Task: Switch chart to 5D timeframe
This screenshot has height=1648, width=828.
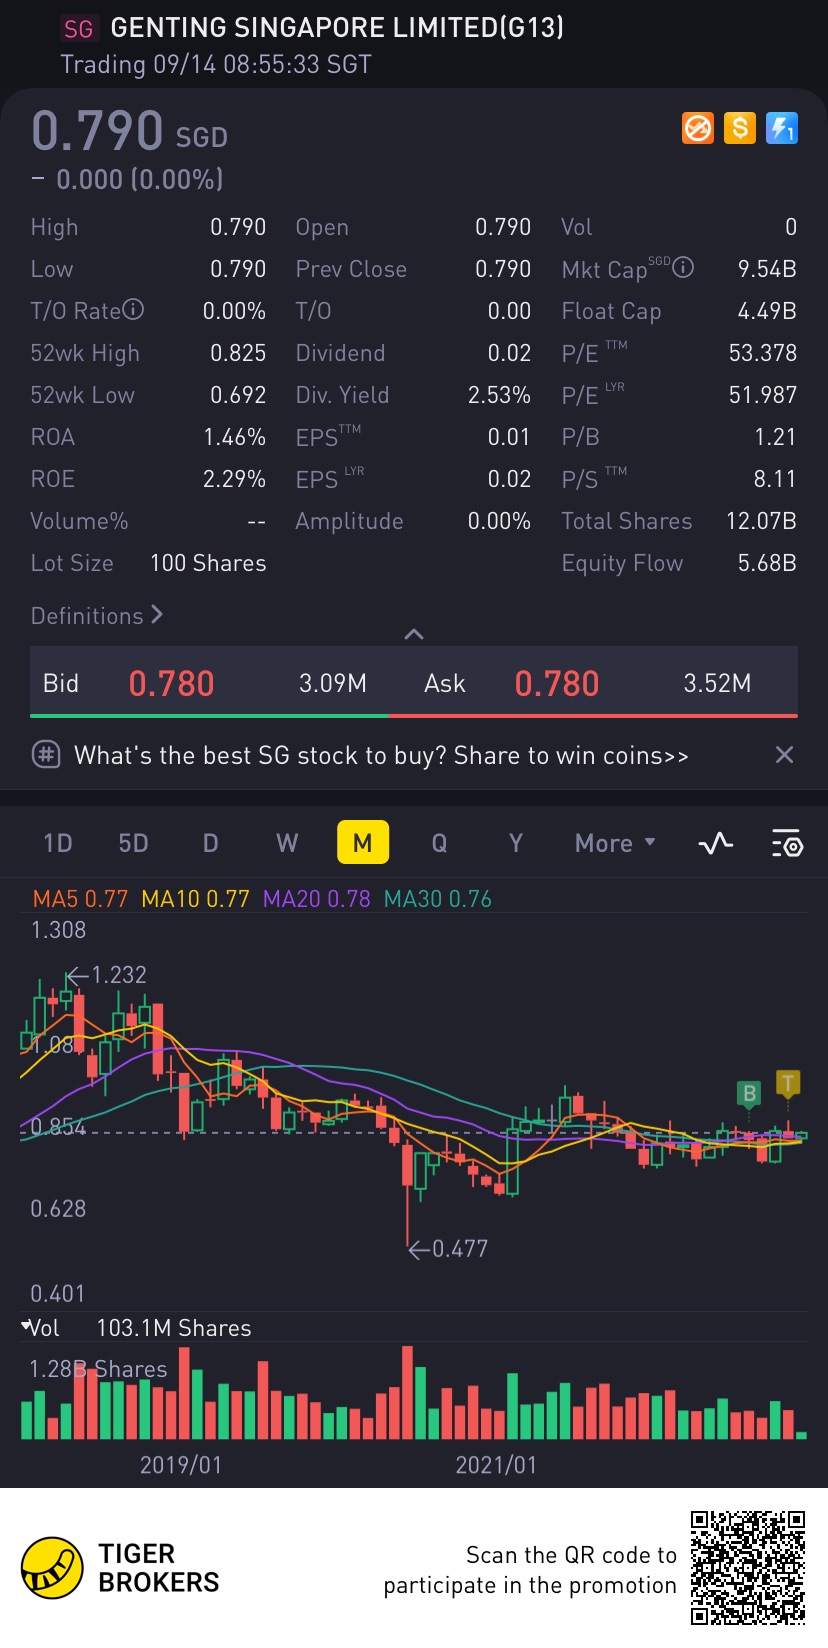Action: (x=133, y=843)
